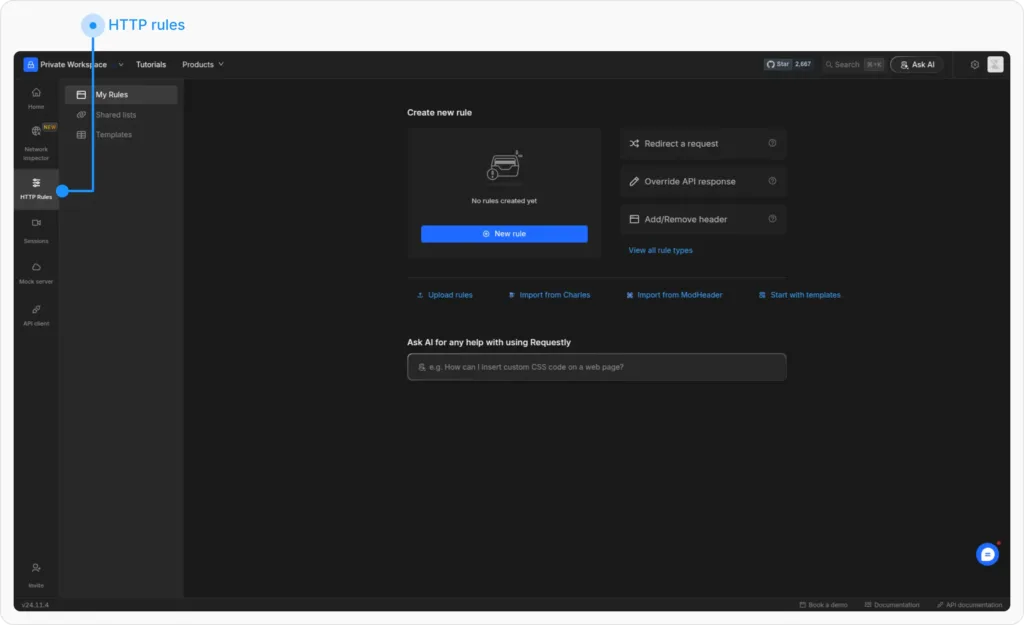Expand help info on Redirect a request
The height and width of the screenshot is (625, 1024).
coord(772,143)
